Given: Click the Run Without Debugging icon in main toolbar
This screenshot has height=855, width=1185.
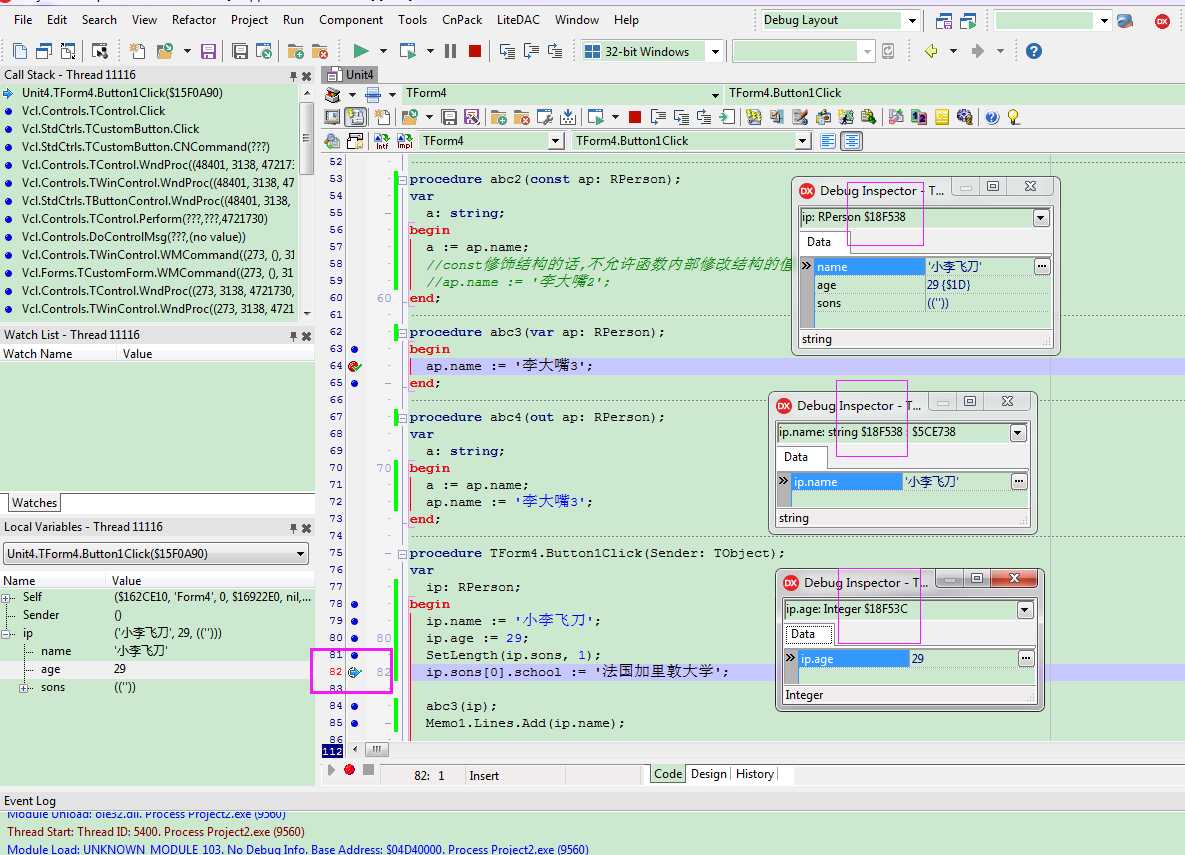Looking at the screenshot, I should coord(408,51).
